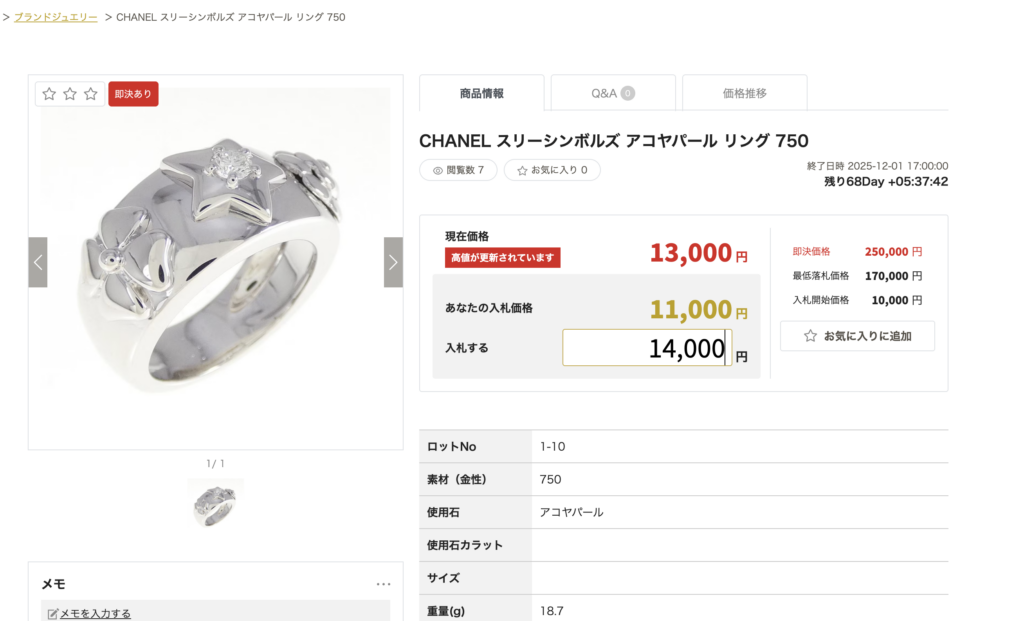The width and height of the screenshot is (1024, 621).
Task: Open the 価格推移 price history tab
Action: [744, 93]
